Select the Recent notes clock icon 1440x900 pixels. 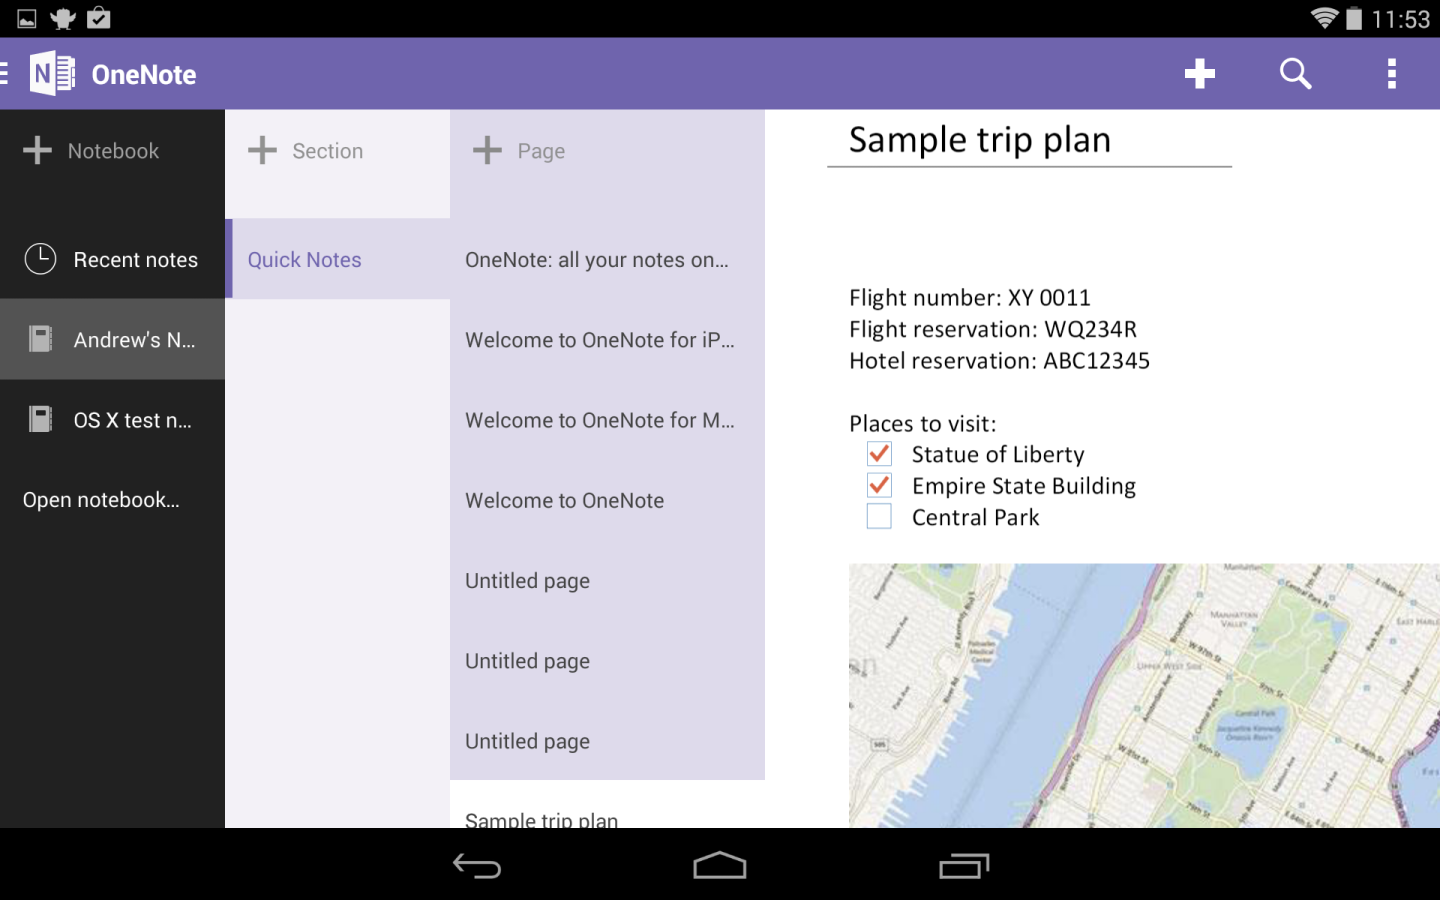tap(39, 259)
